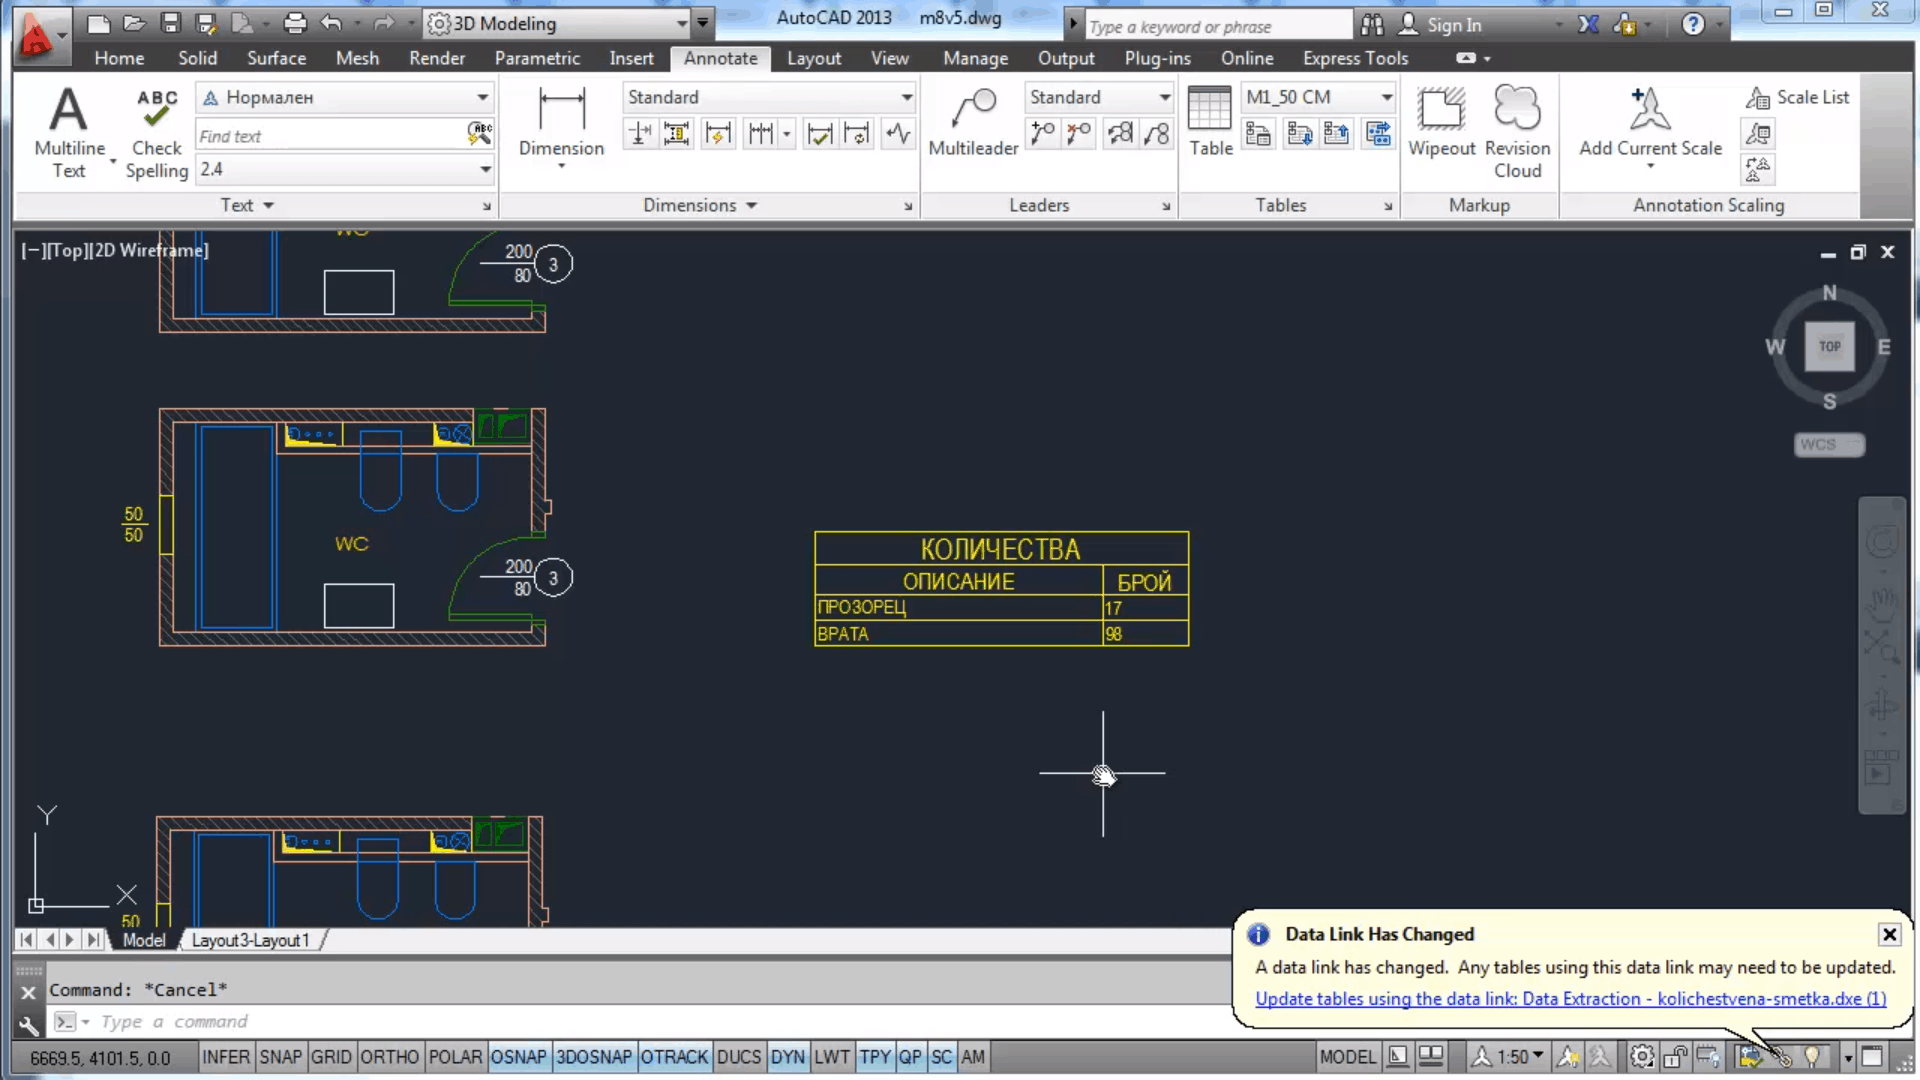
Task: Click the Extract Data icon in Tables panel
Action: pos(1378,133)
